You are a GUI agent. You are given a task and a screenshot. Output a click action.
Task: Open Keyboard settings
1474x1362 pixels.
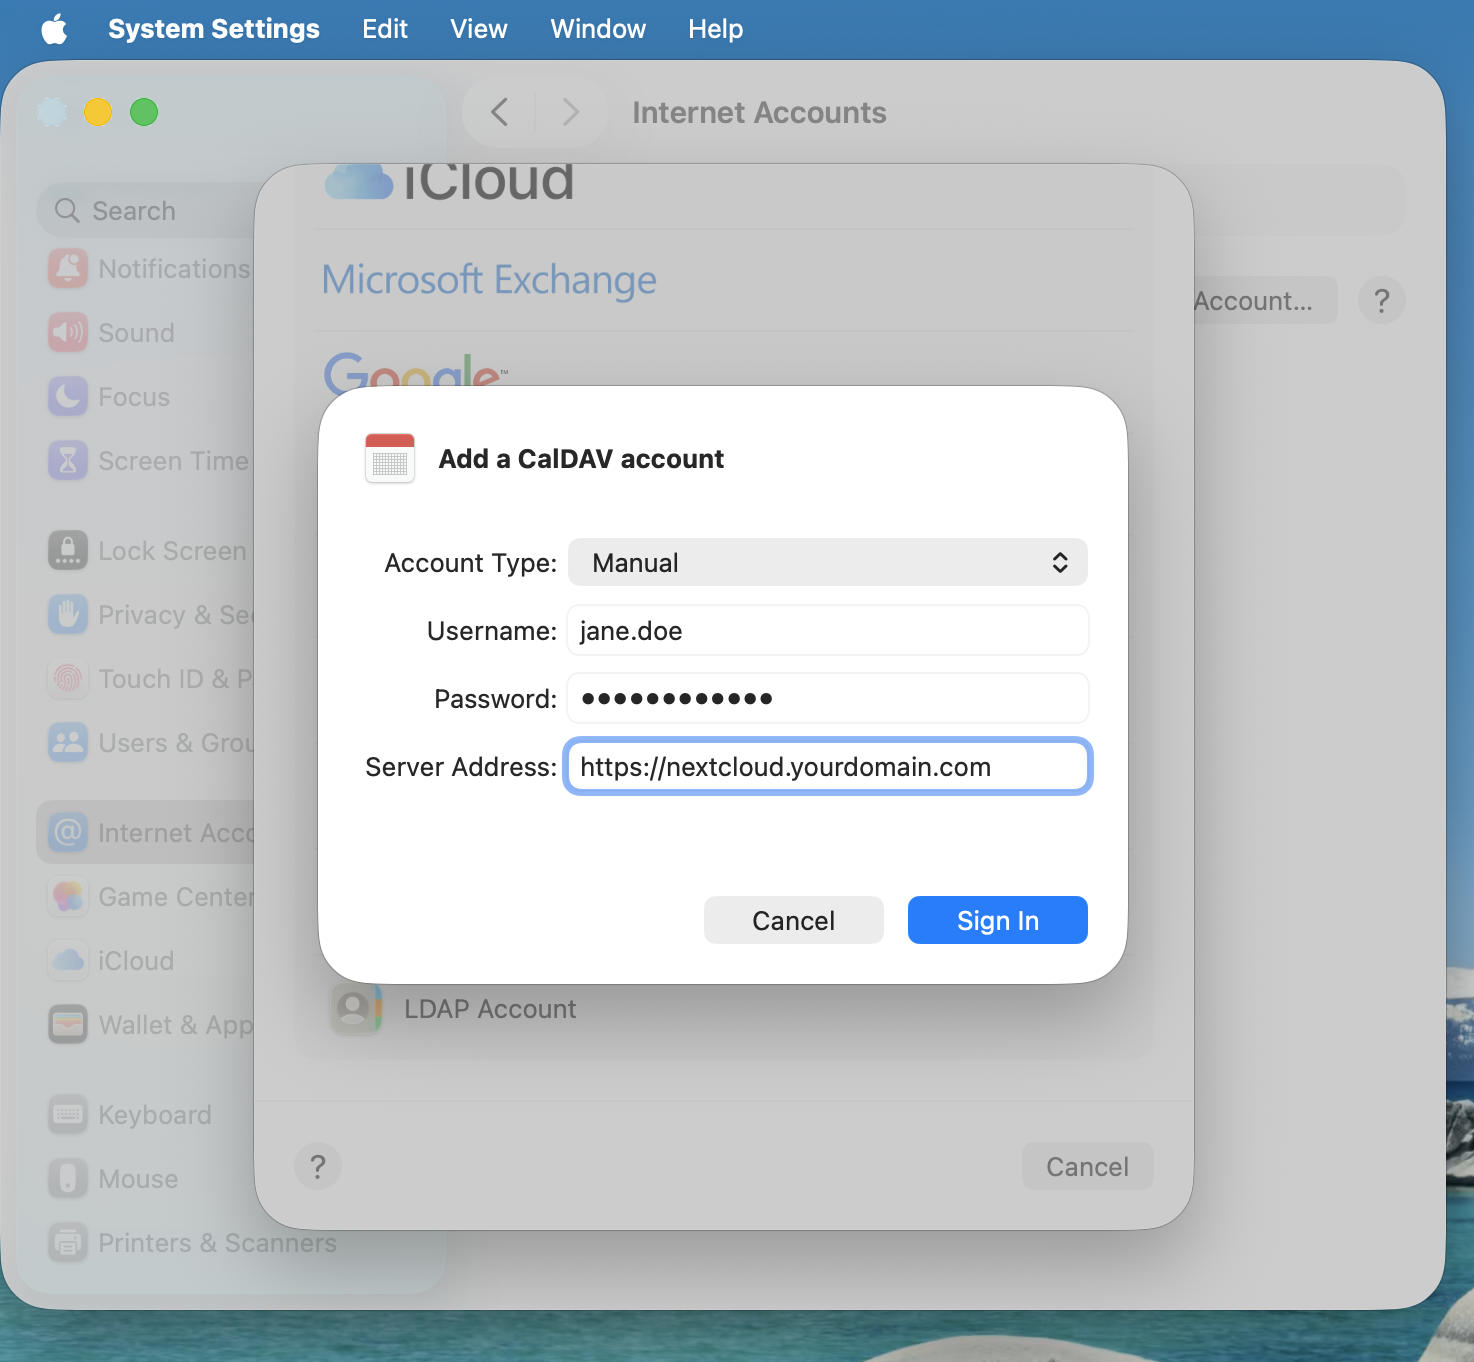pyautogui.click(x=153, y=1114)
